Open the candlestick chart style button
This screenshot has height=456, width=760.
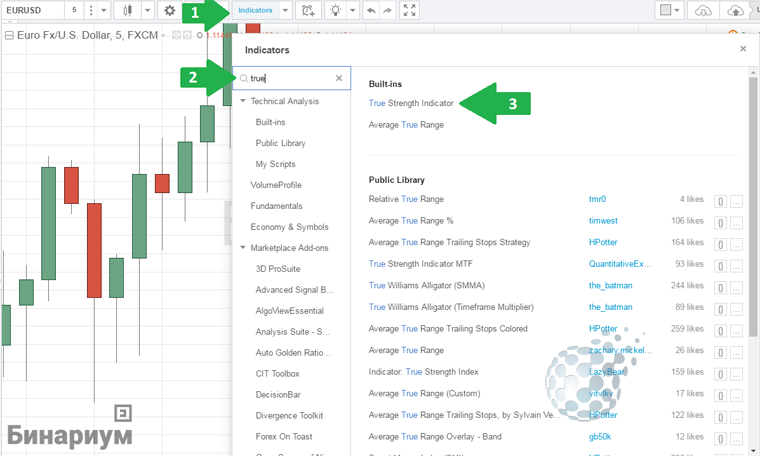tap(127, 10)
